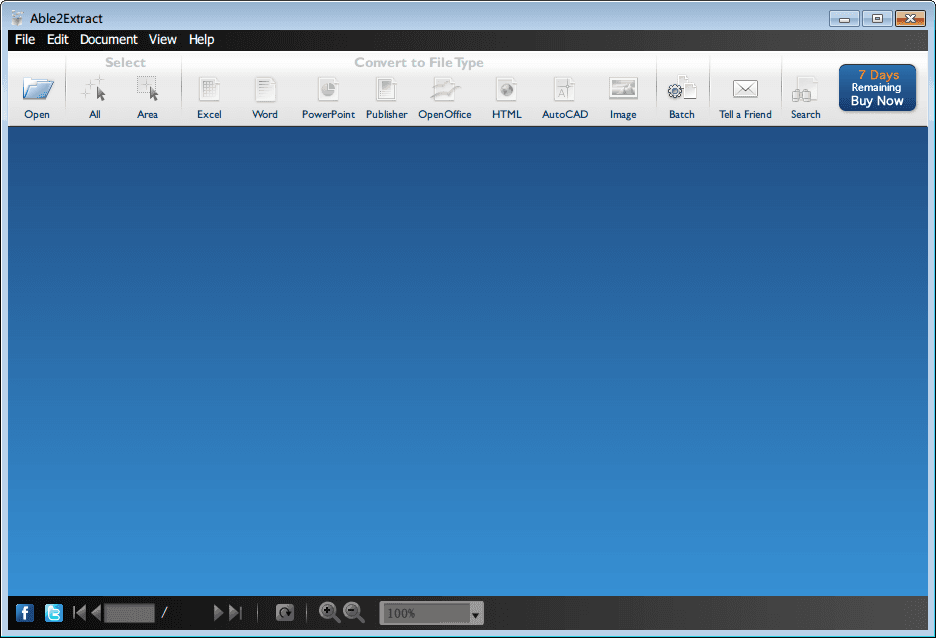Zoom in with the magnifier plus
The image size is (936, 638).
[x=328, y=612]
